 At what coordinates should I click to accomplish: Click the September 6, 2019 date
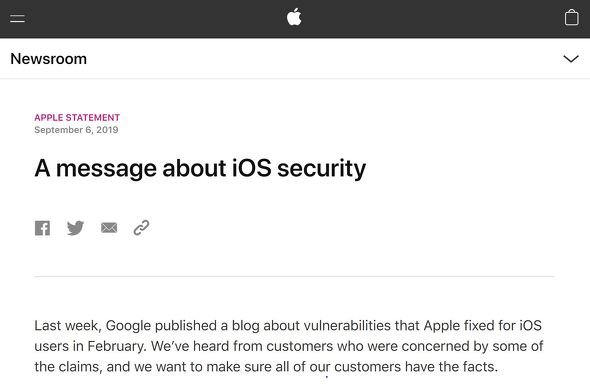(x=76, y=130)
